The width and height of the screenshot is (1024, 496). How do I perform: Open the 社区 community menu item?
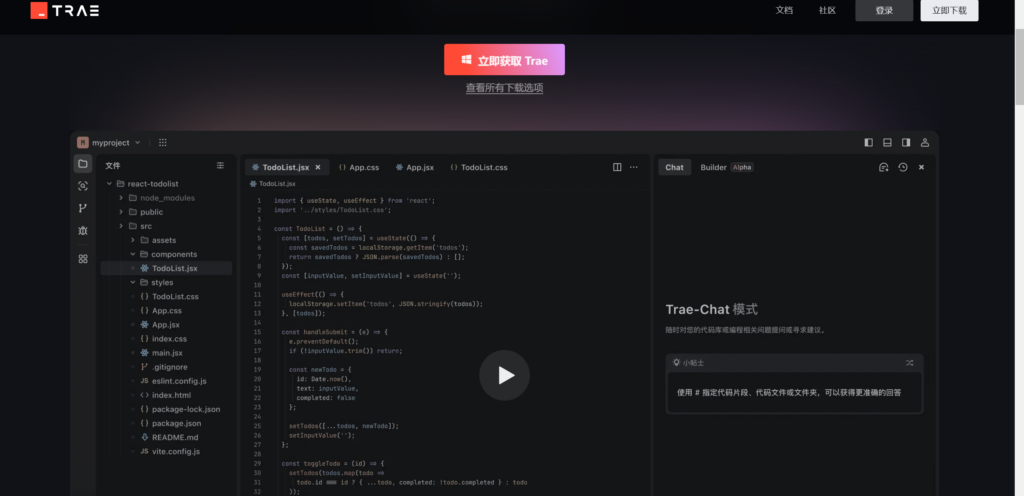827,10
